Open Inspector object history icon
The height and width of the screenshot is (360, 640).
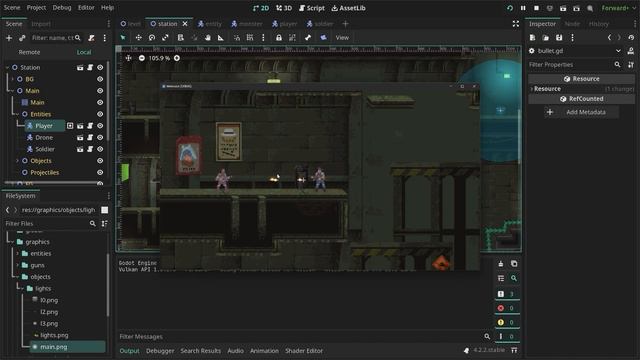(631, 38)
